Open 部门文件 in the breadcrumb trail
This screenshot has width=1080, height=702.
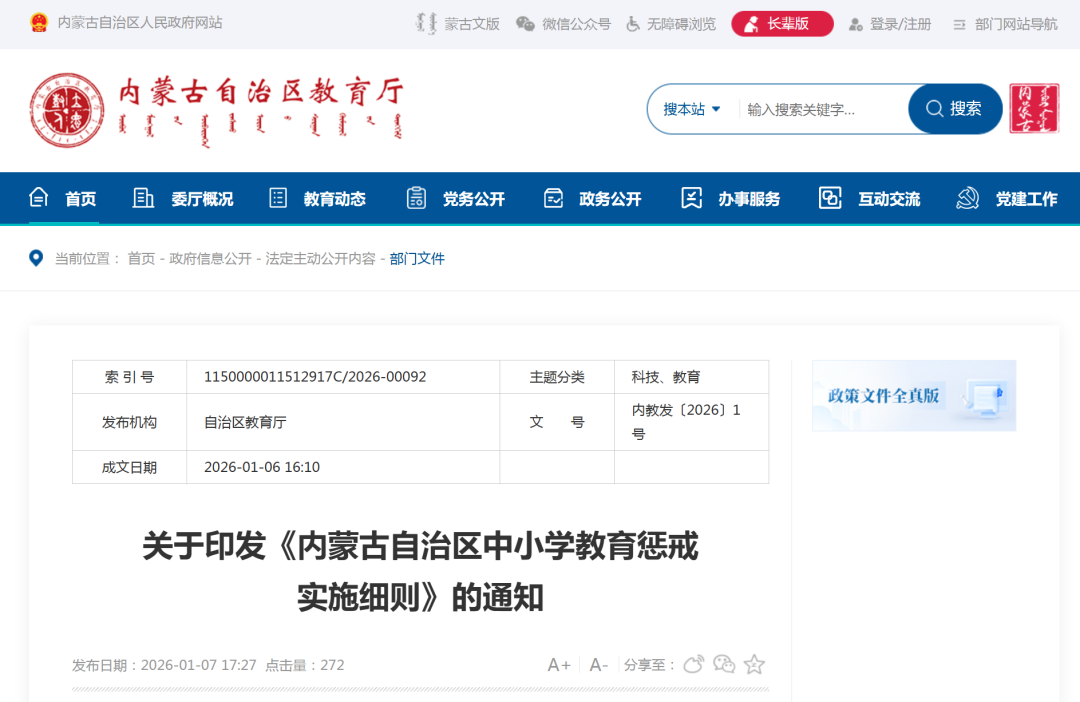417,258
